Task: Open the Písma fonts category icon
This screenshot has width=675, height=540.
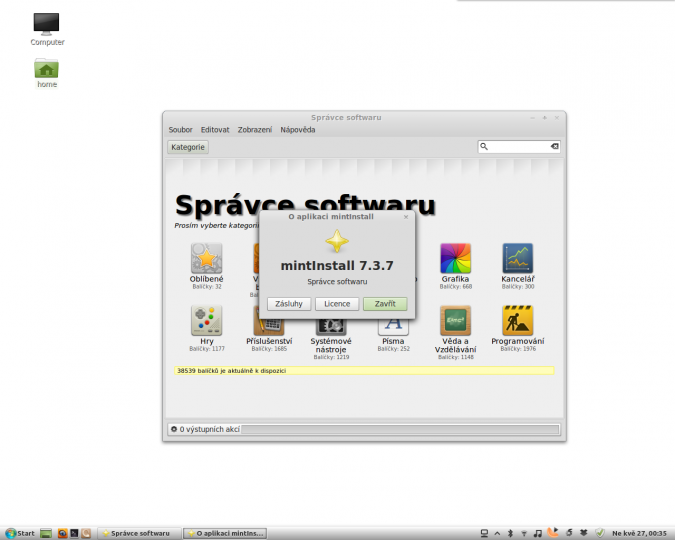Action: pos(393,328)
